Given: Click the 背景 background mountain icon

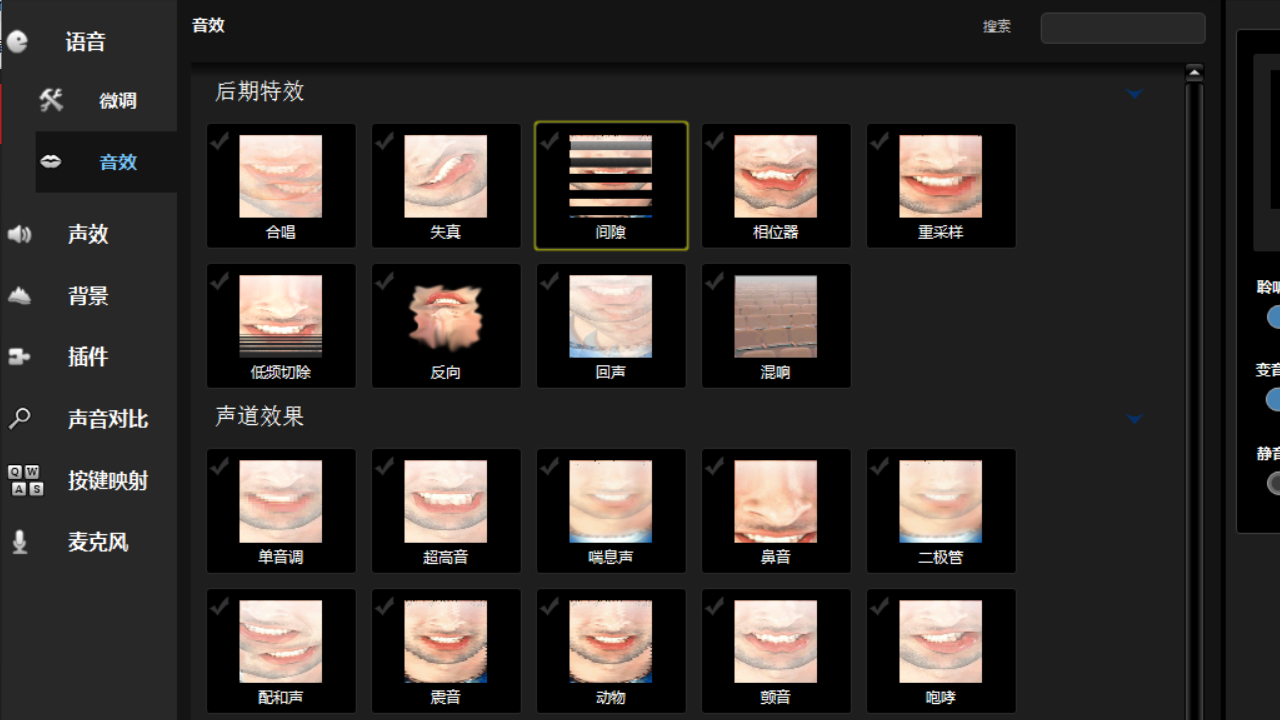Looking at the screenshot, I should pyautogui.click(x=20, y=295).
